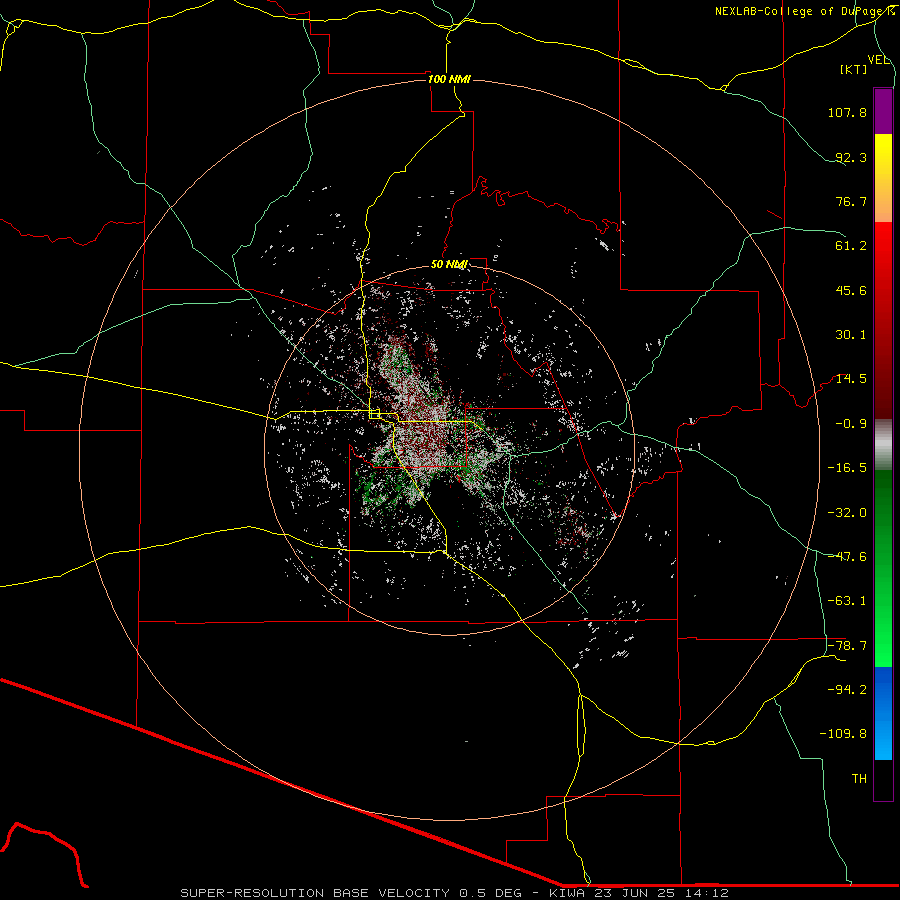The image size is (900, 900).
Task: Click the gray zero-velocity segment of color bar
Action: [x=883, y=445]
